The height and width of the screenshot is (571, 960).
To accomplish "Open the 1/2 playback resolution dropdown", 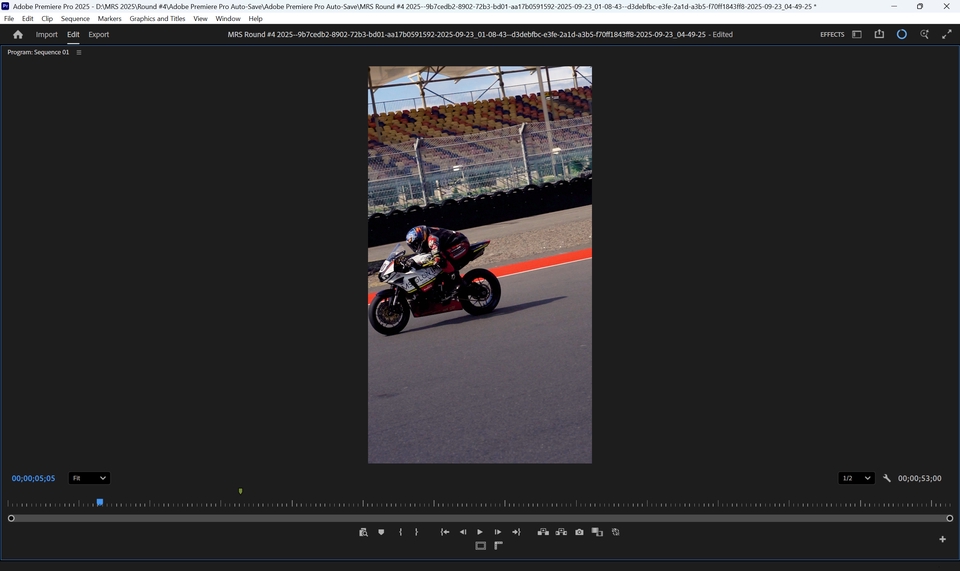I will [856, 478].
